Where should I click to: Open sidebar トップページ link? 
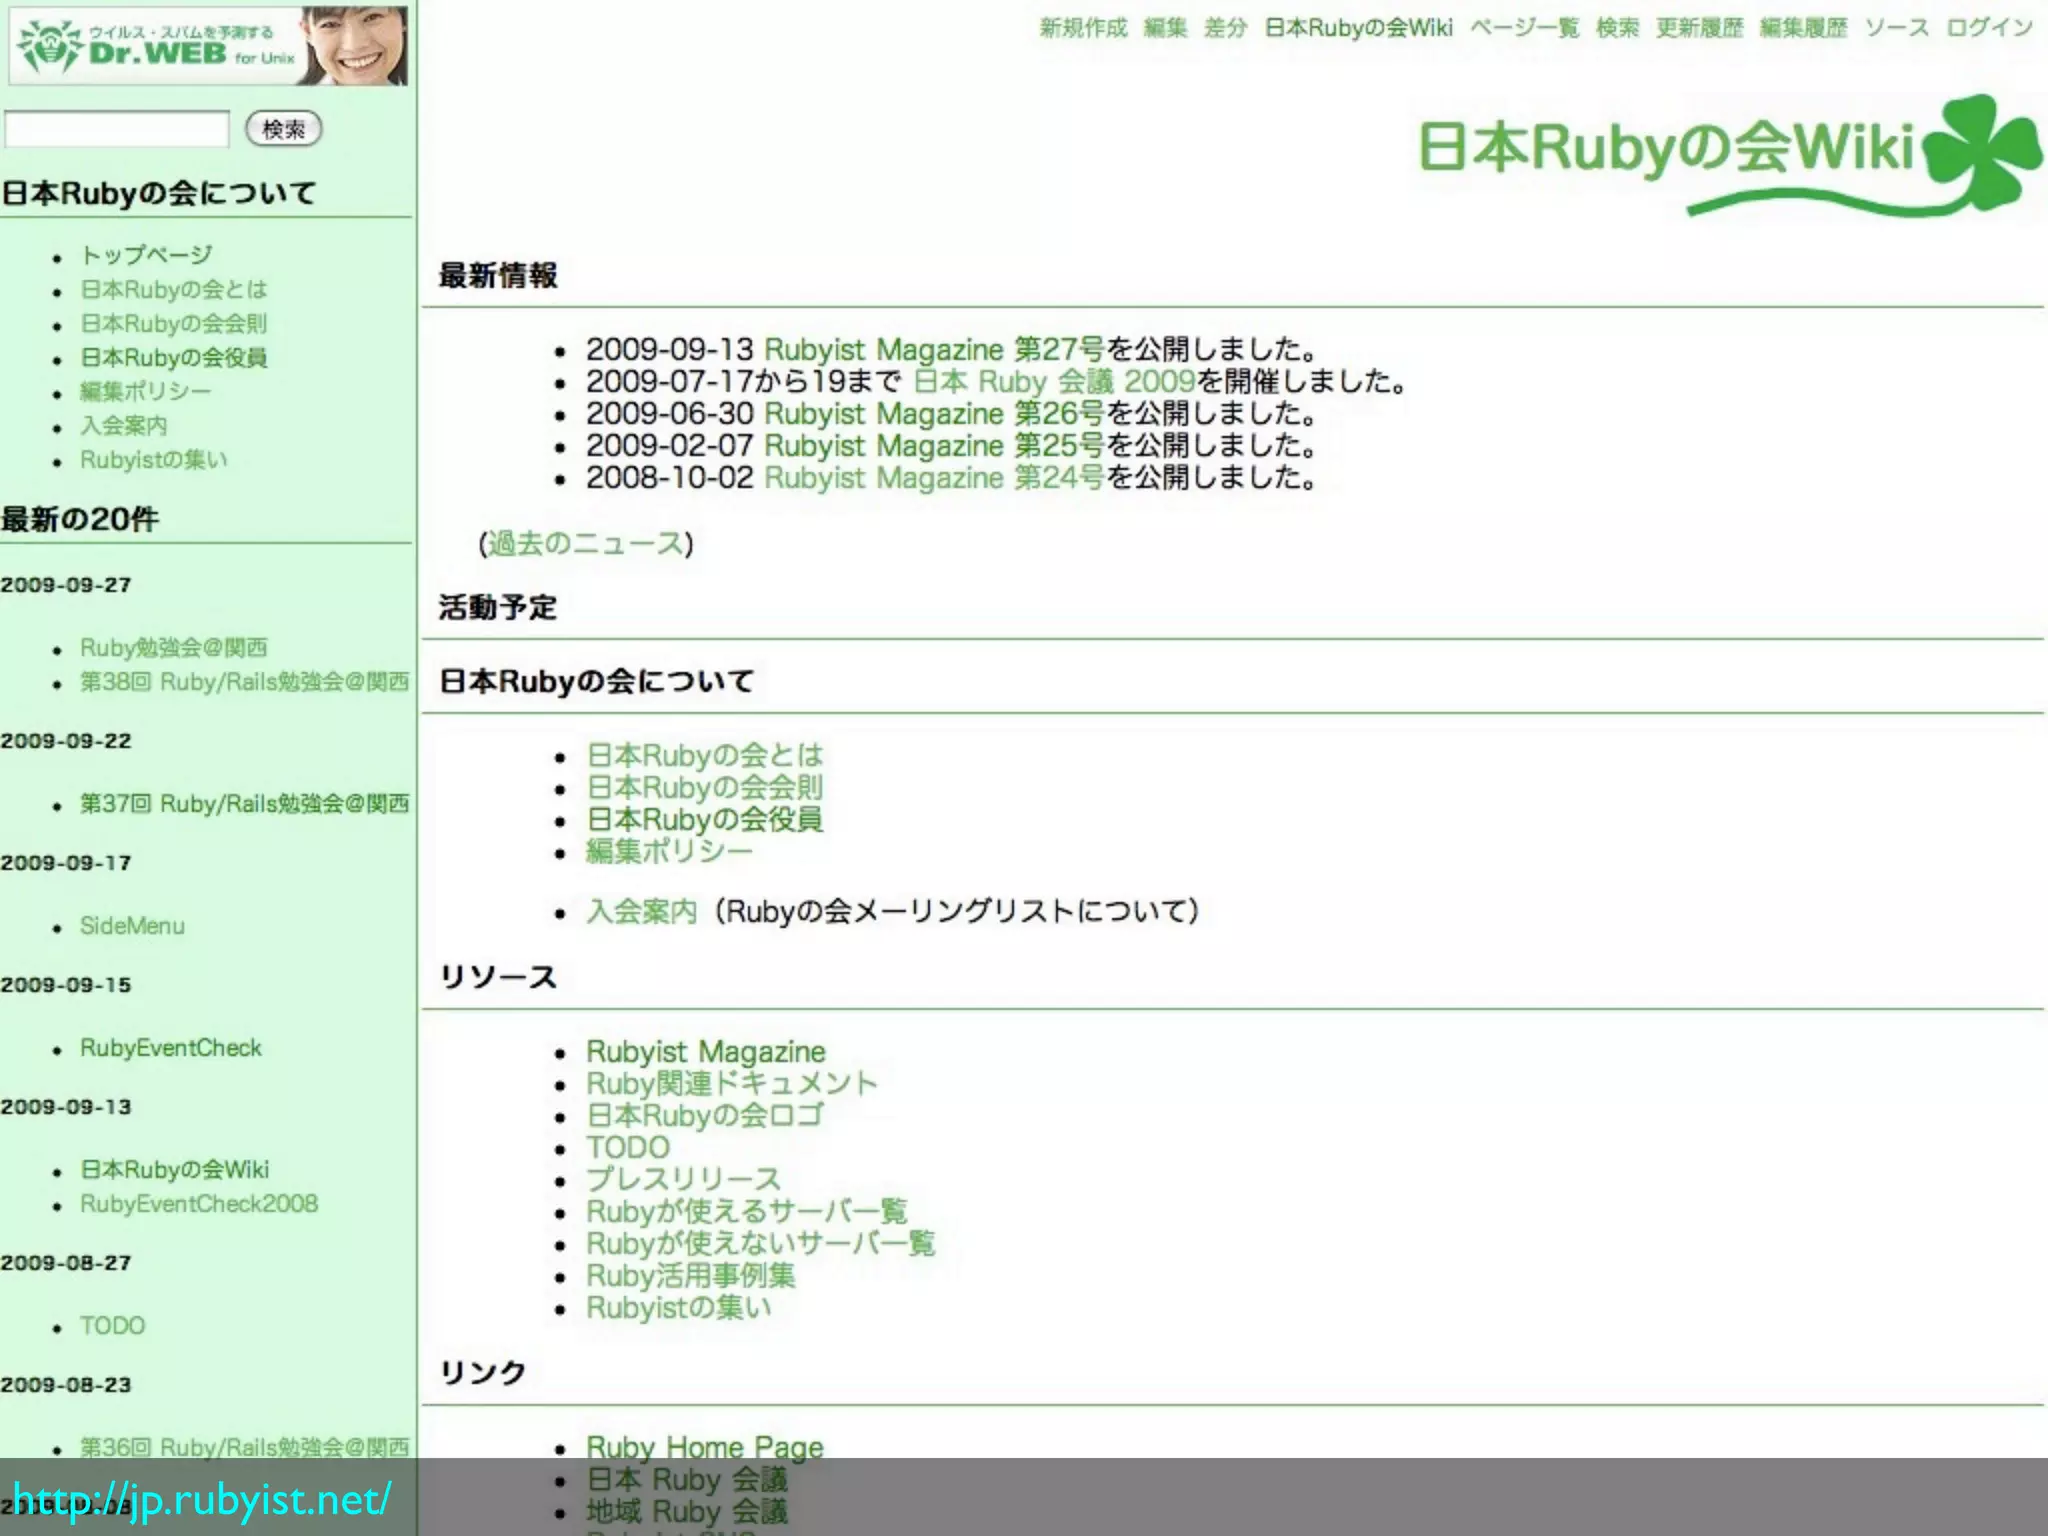(x=146, y=255)
